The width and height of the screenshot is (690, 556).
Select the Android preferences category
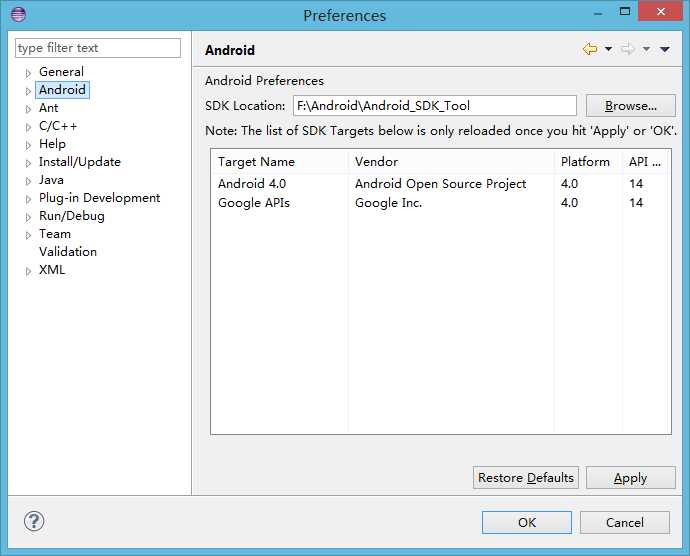click(x=62, y=90)
